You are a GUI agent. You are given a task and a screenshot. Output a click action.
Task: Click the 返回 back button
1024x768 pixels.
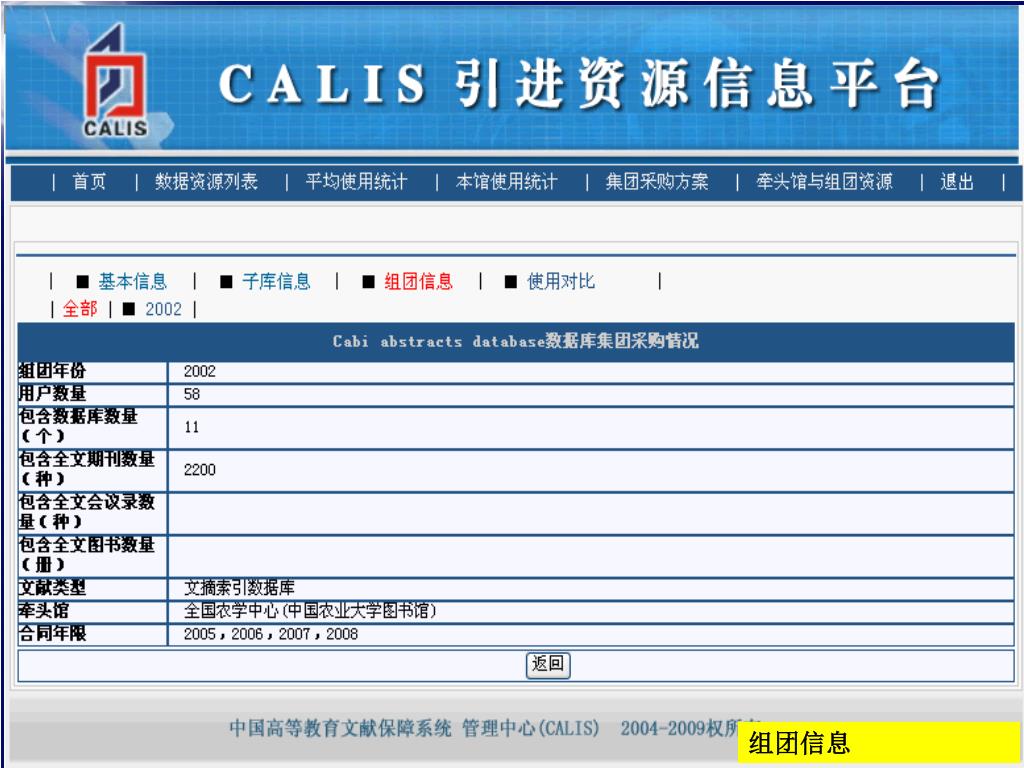coord(548,665)
